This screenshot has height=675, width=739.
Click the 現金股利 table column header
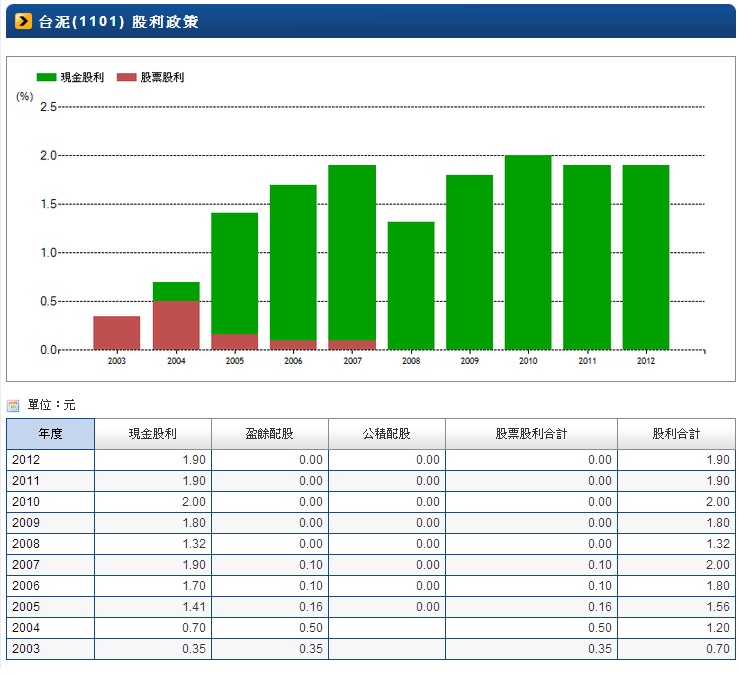pos(153,434)
